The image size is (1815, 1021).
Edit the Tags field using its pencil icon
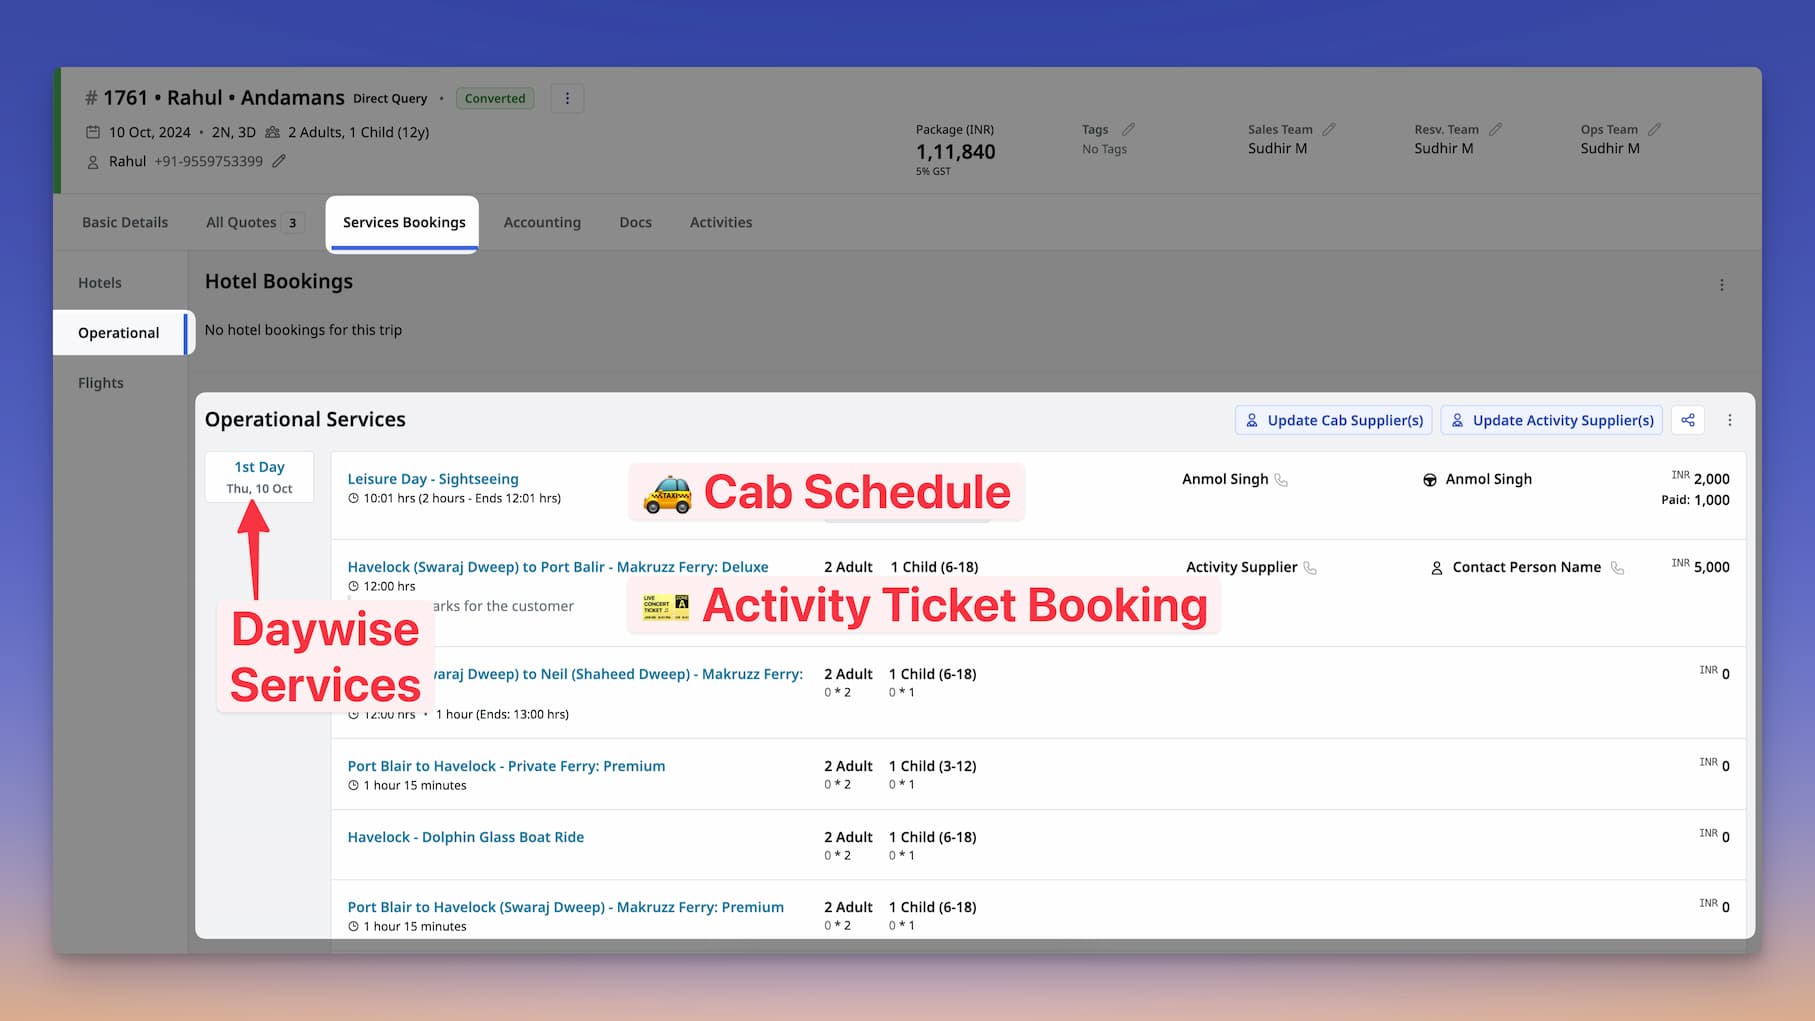click(x=1129, y=128)
